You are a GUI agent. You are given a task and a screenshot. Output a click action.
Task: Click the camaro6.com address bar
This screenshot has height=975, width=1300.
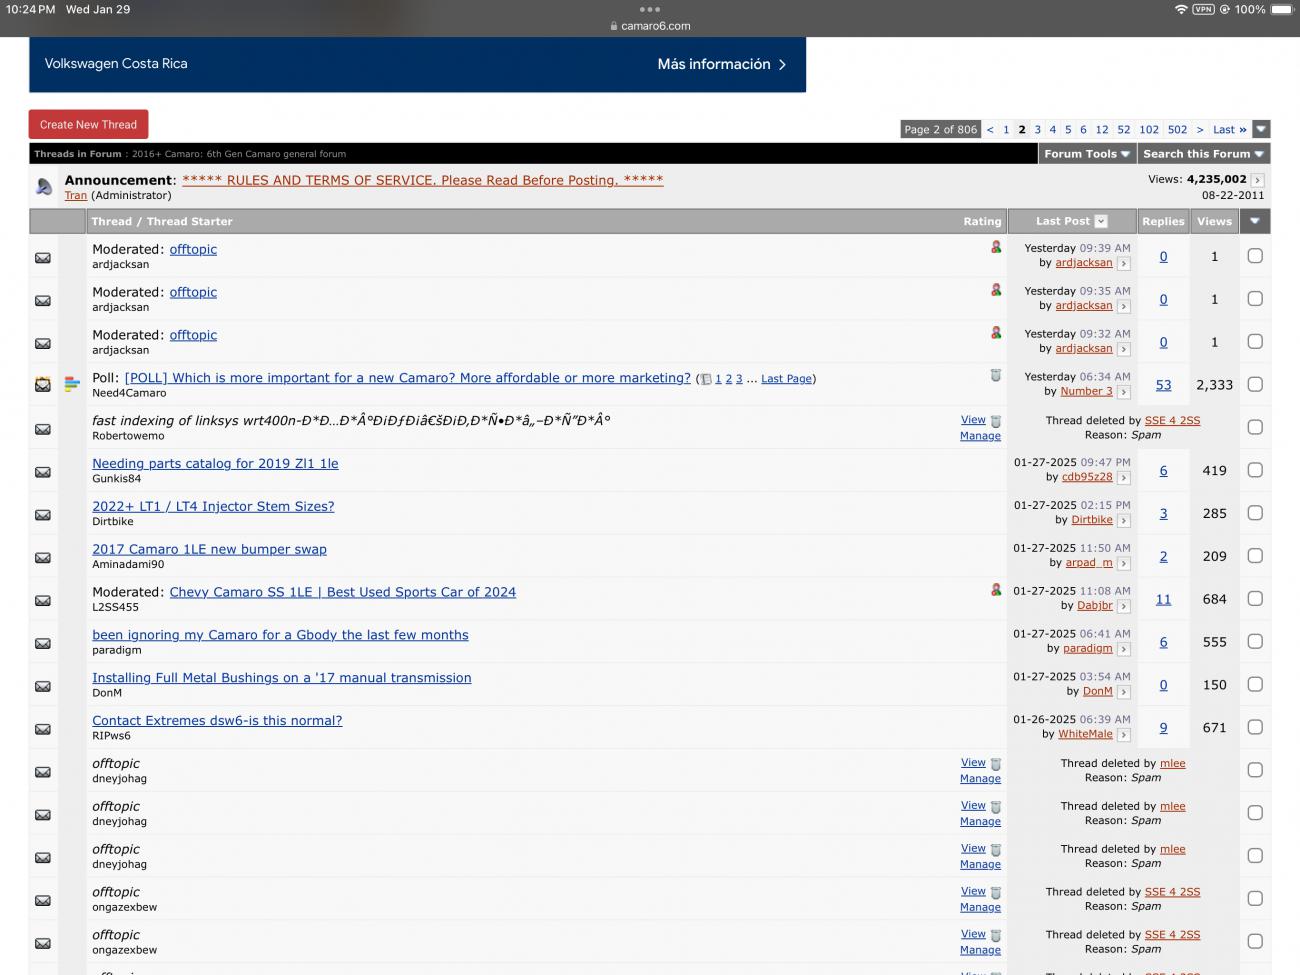(650, 25)
